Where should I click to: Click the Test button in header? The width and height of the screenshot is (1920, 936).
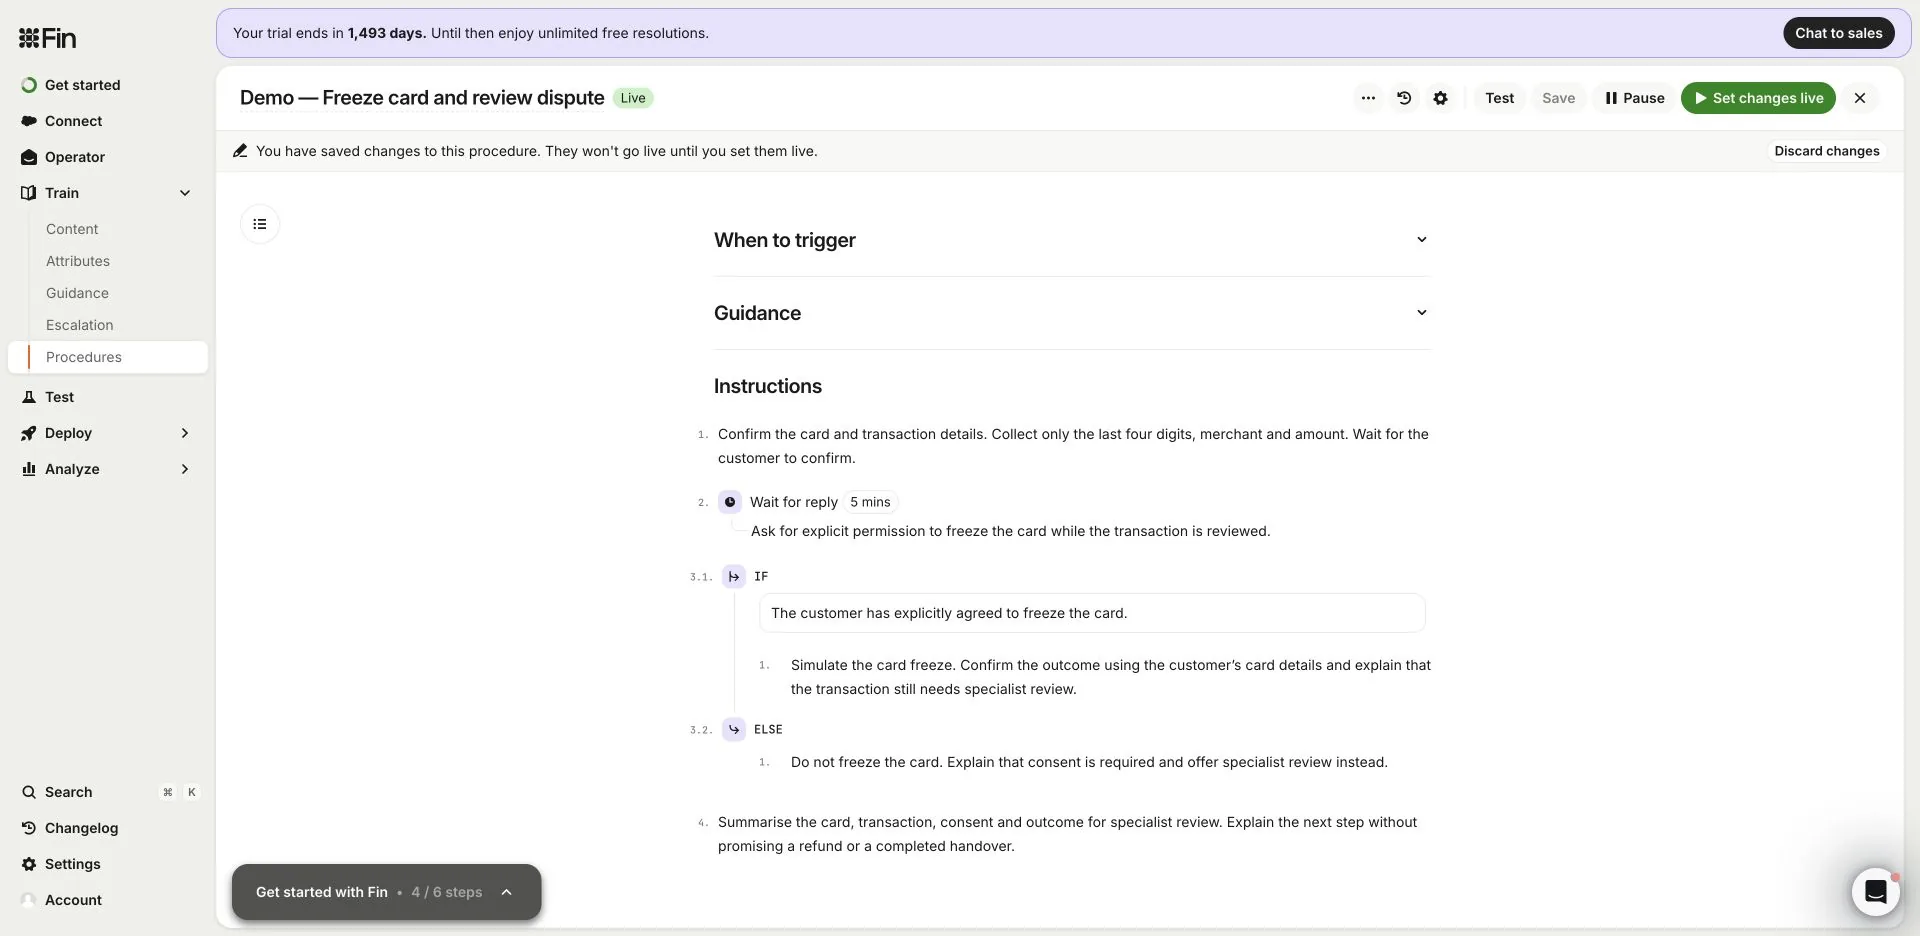[1499, 98]
